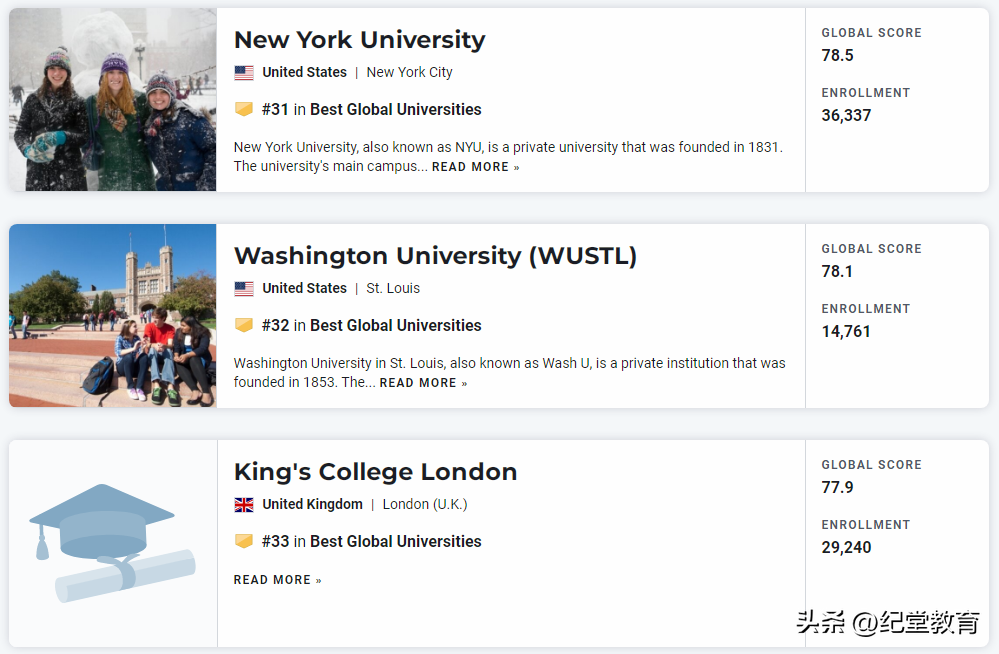Expand King's College London READ MORE

coord(277,580)
